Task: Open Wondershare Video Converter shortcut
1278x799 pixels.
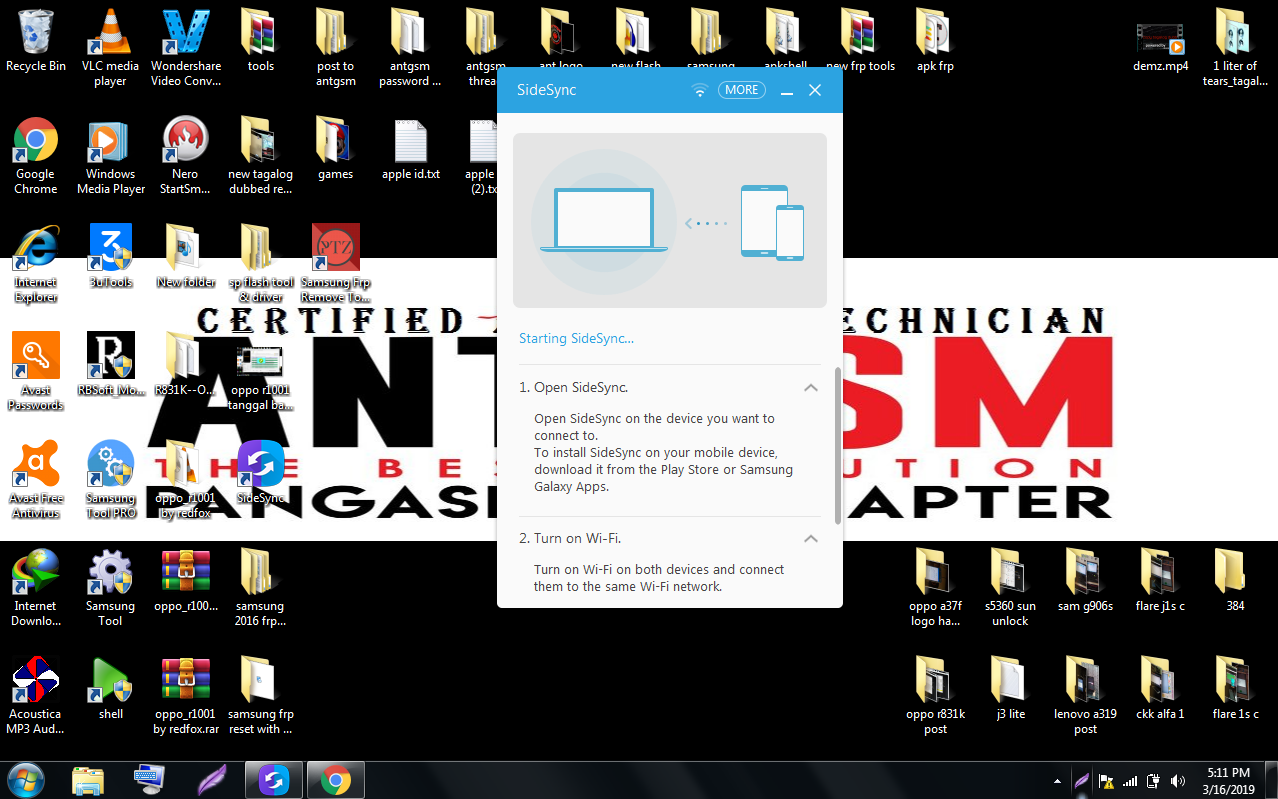Action: click(186, 48)
